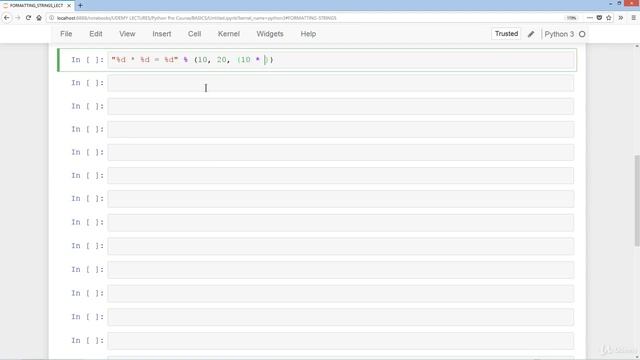Focus the last fully visible code cell

(341, 341)
